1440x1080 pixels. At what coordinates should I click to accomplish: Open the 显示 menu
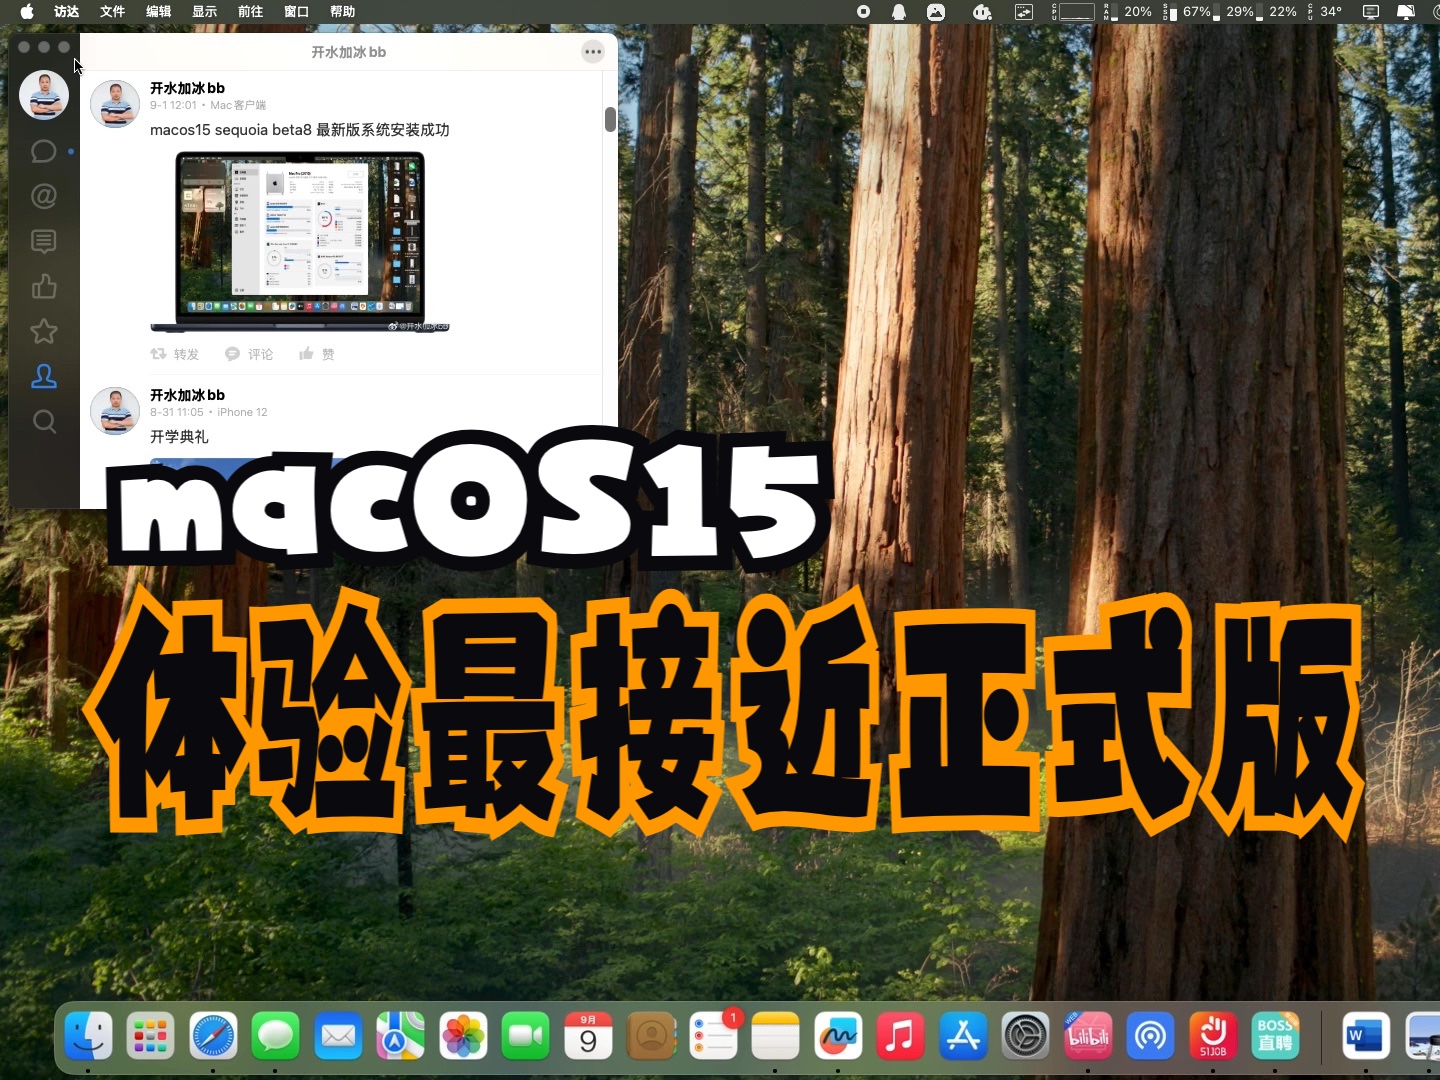coord(205,12)
